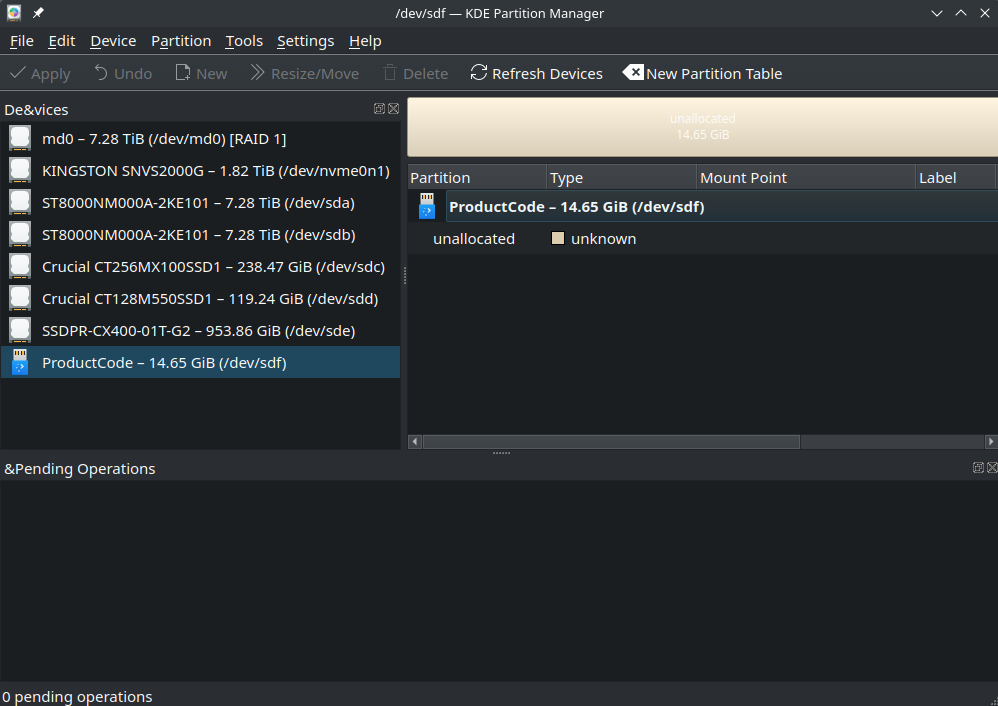Viewport: 998px width, 706px height.
Task: Select ProductCode /dev/sdf row in partition table
Action: (703, 207)
